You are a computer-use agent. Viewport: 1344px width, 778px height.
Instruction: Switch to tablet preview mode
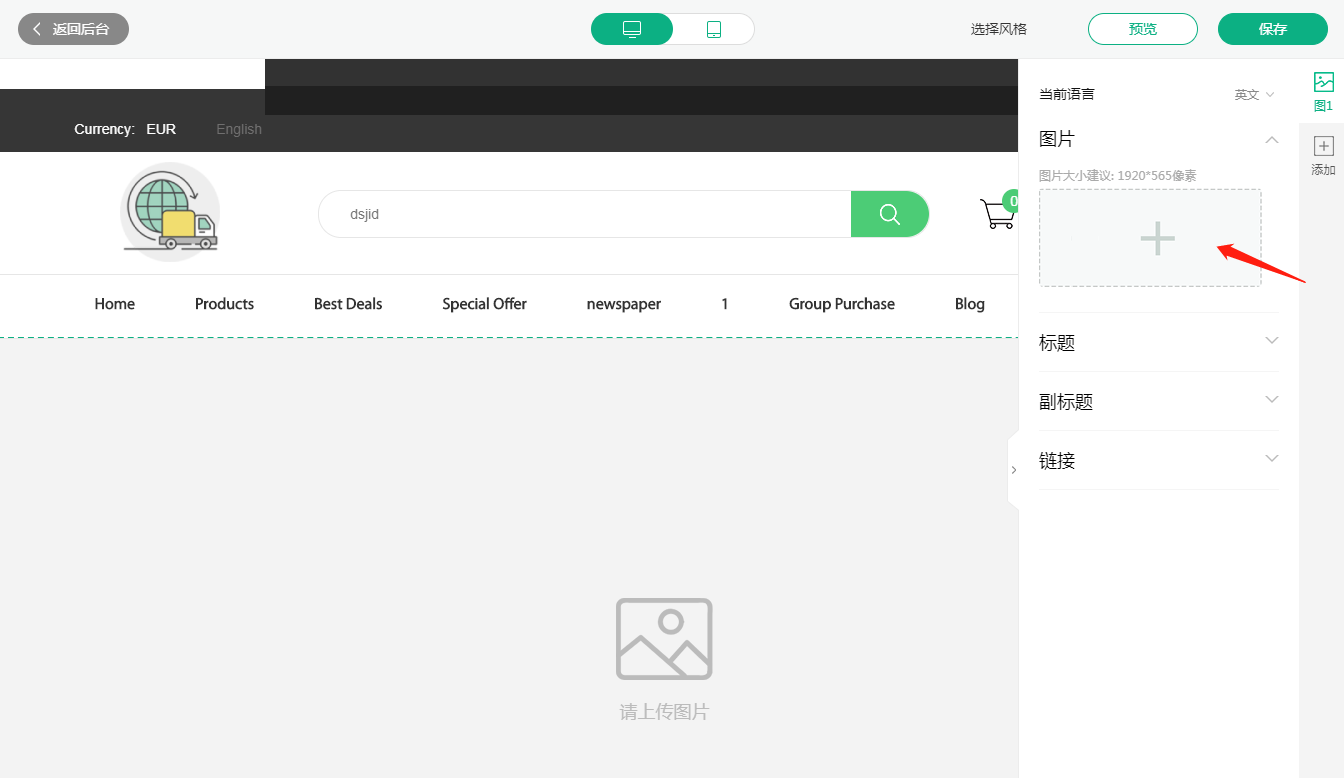coord(714,29)
